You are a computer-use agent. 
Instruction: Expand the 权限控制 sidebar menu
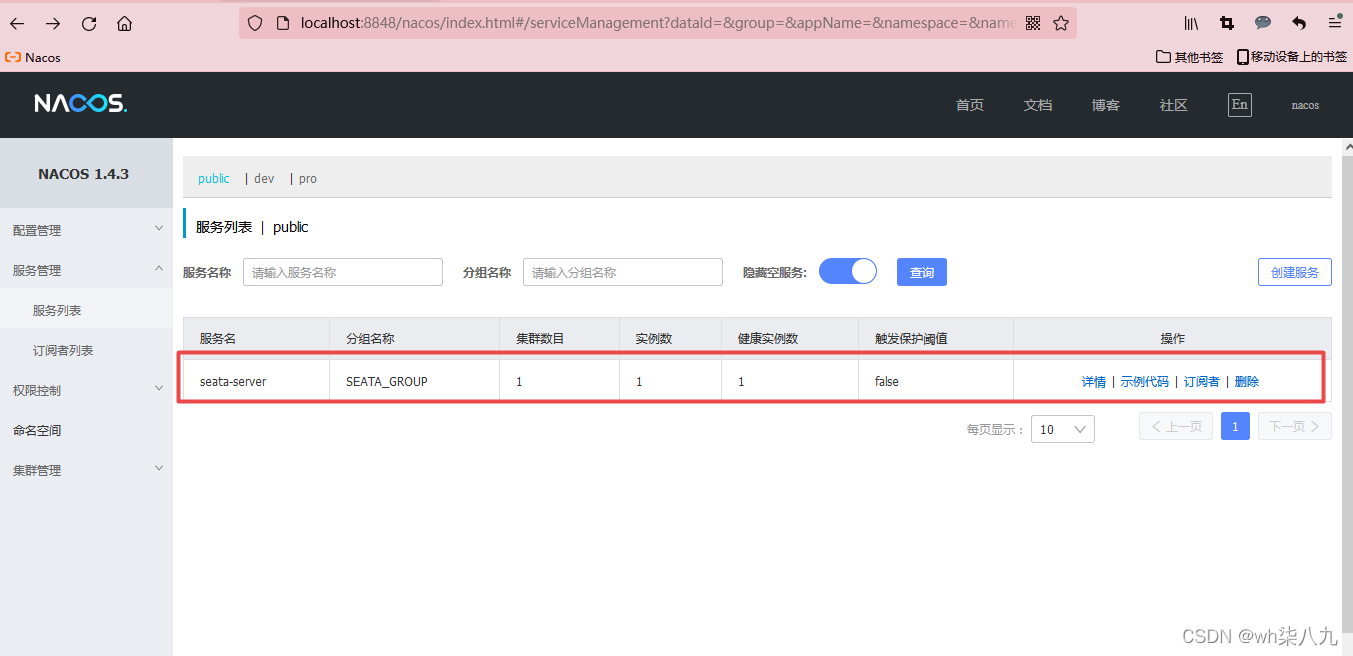pyautogui.click(x=86, y=390)
